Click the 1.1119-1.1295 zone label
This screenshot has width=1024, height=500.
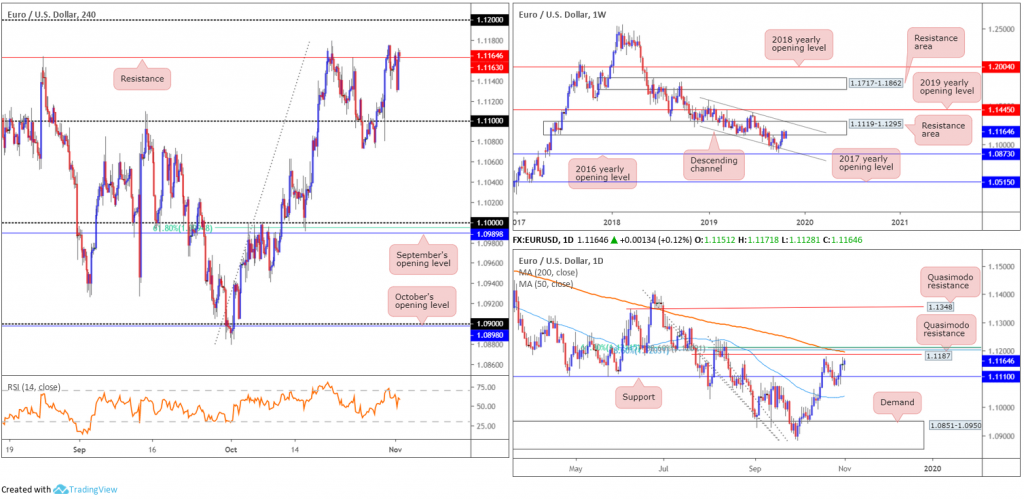coord(874,123)
